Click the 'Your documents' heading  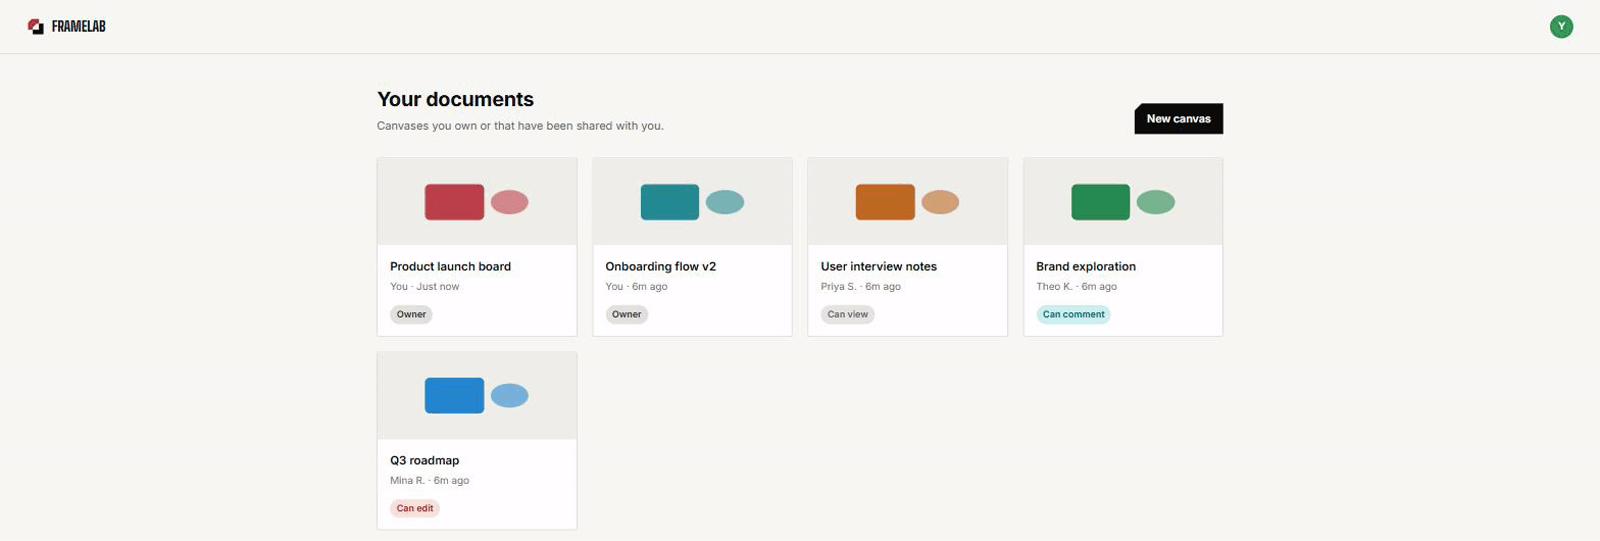point(455,99)
